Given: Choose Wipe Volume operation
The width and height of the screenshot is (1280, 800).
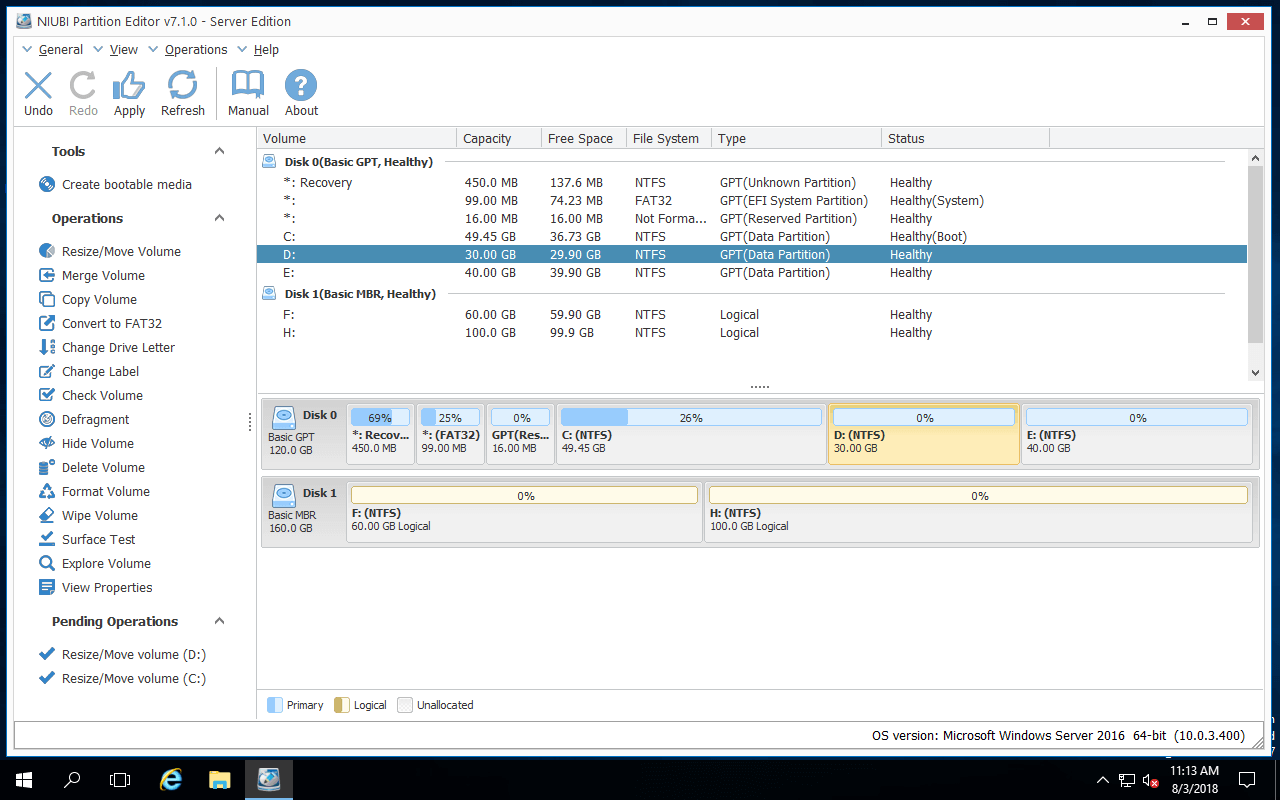Looking at the screenshot, I should (88, 515).
